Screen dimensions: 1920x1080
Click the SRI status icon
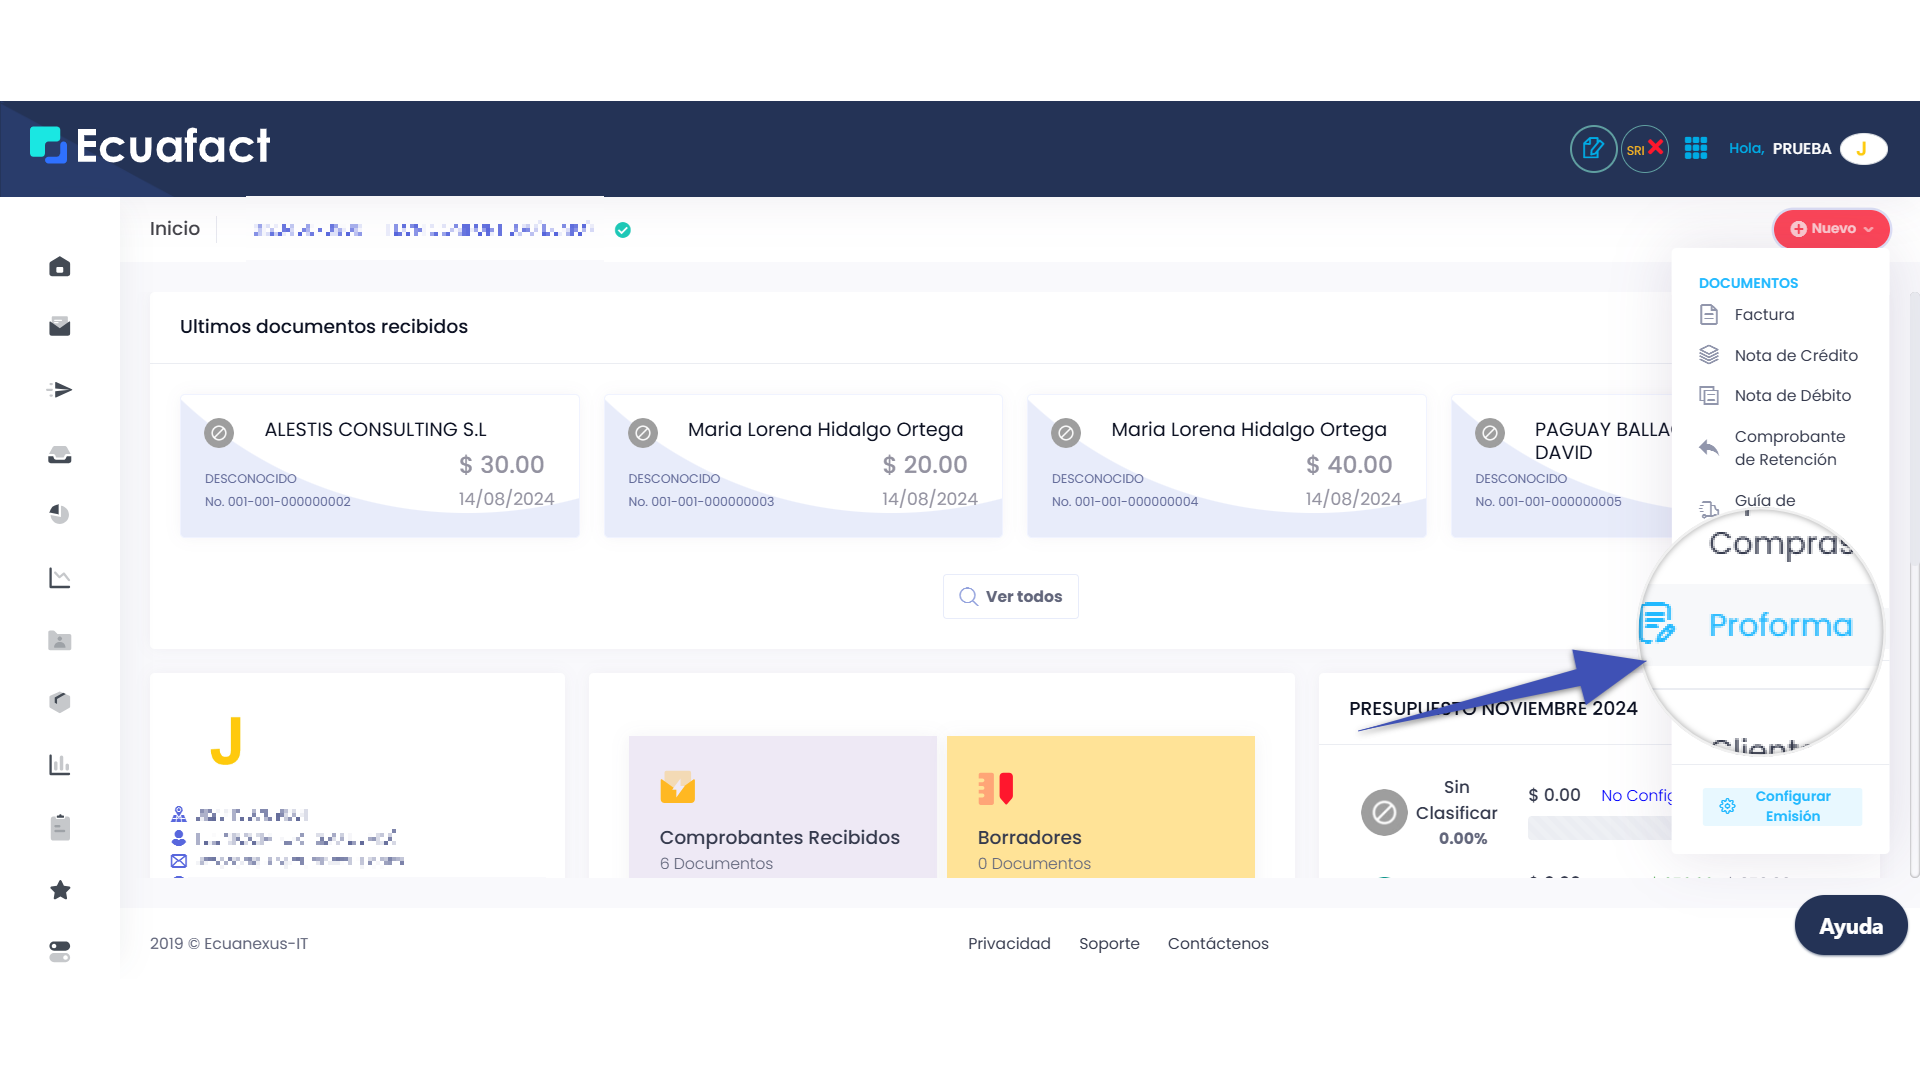click(x=1644, y=149)
